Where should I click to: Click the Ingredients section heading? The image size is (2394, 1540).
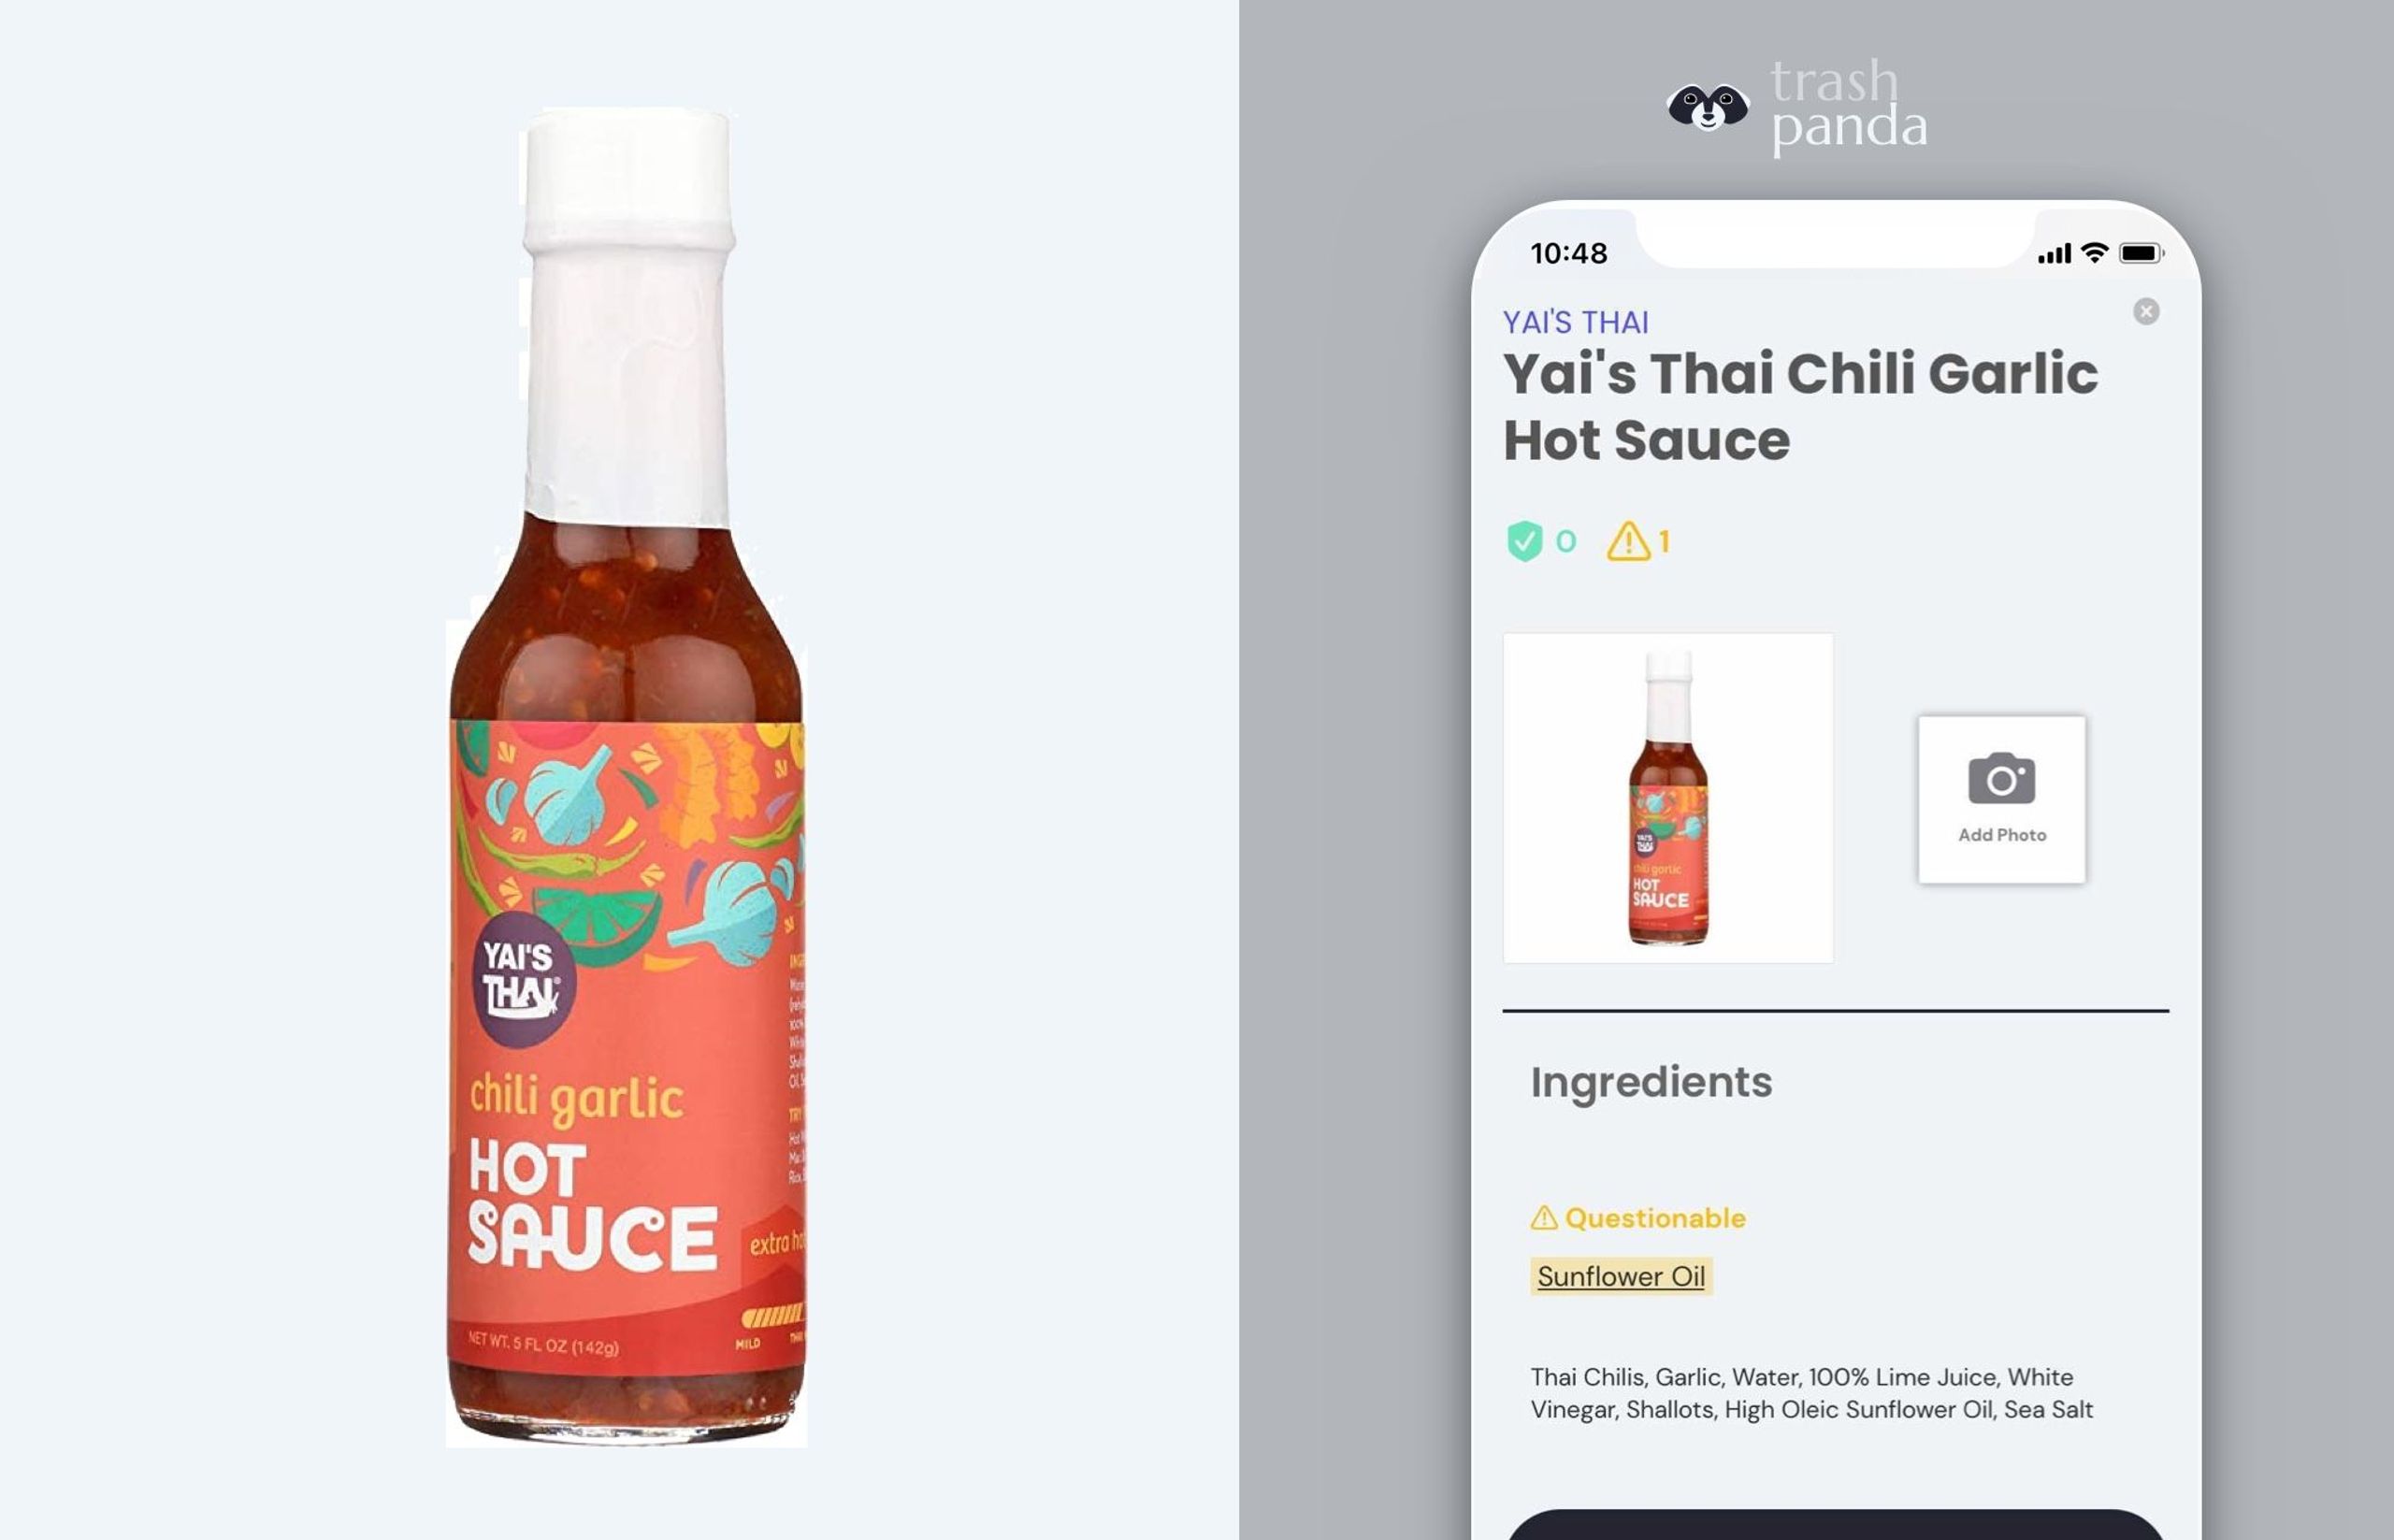(1651, 1082)
